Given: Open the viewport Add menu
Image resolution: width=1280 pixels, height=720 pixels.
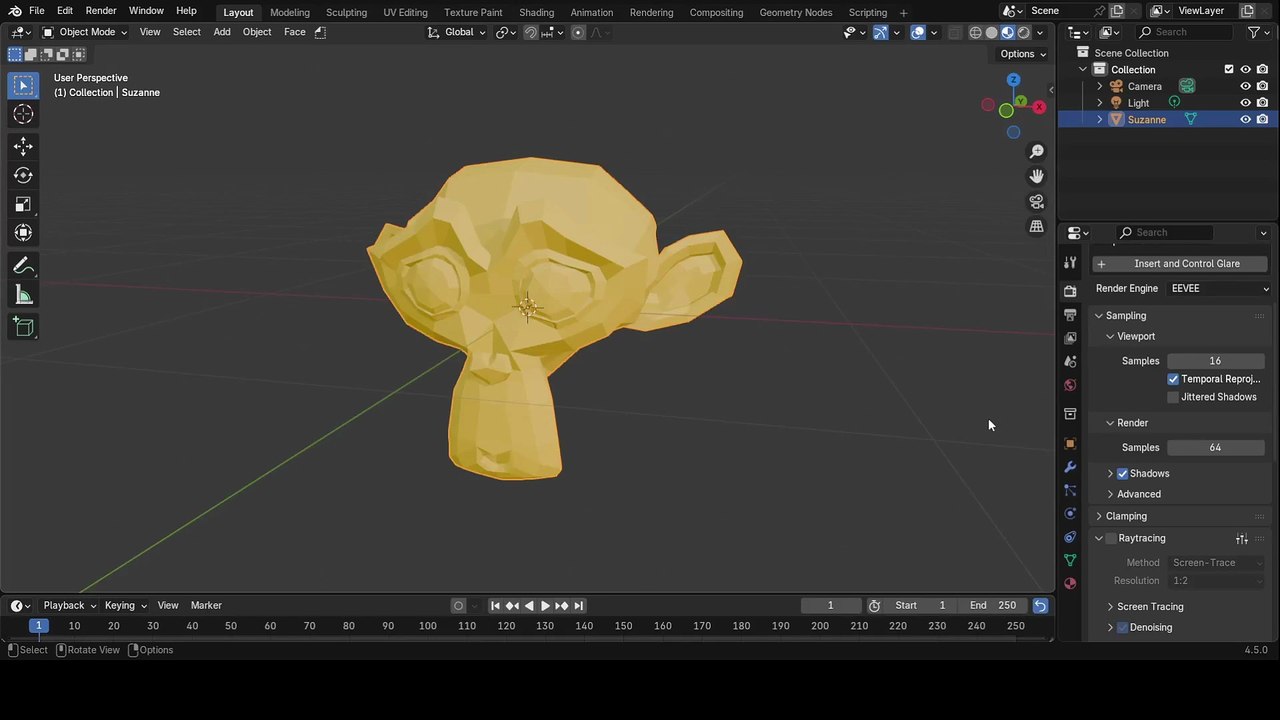Looking at the screenshot, I should [x=221, y=32].
